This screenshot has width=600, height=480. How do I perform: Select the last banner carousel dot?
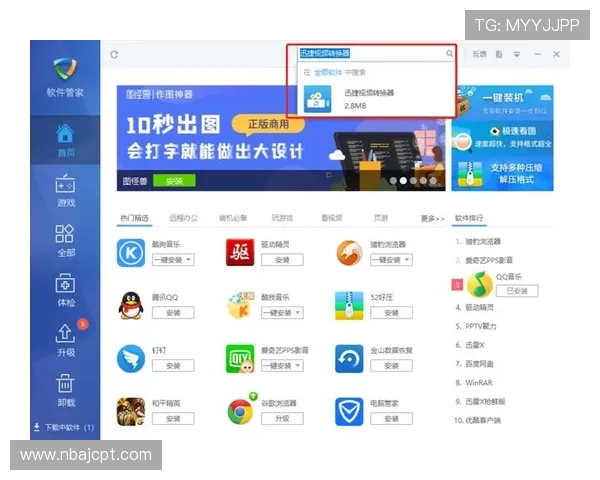click(433, 180)
